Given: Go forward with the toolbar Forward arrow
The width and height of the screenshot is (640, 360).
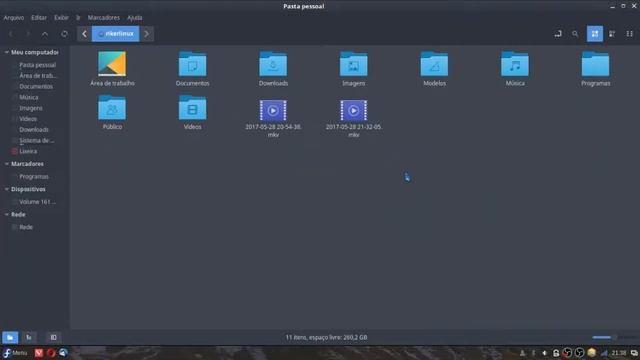Looking at the screenshot, I should click(28, 34).
